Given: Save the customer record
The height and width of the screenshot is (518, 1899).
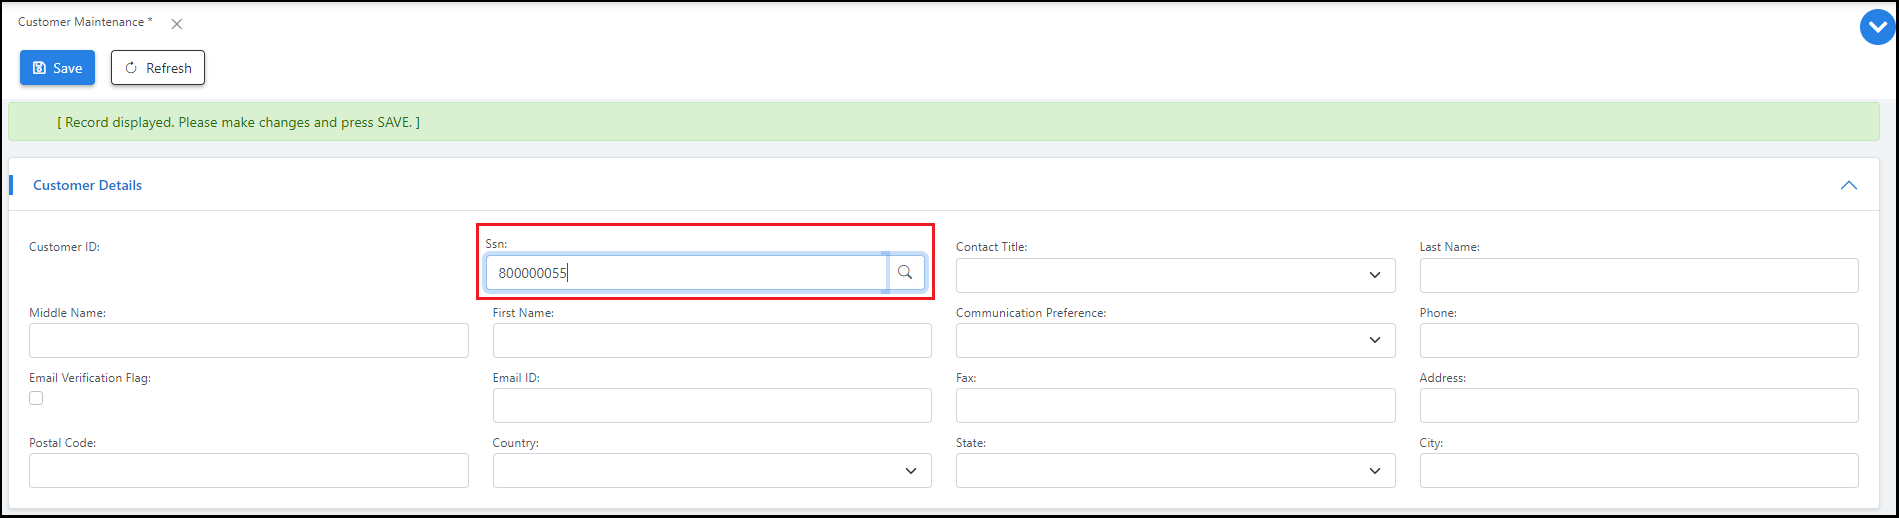Looking at the screenshot, I should pyautogui.click(x=57, y=68).
